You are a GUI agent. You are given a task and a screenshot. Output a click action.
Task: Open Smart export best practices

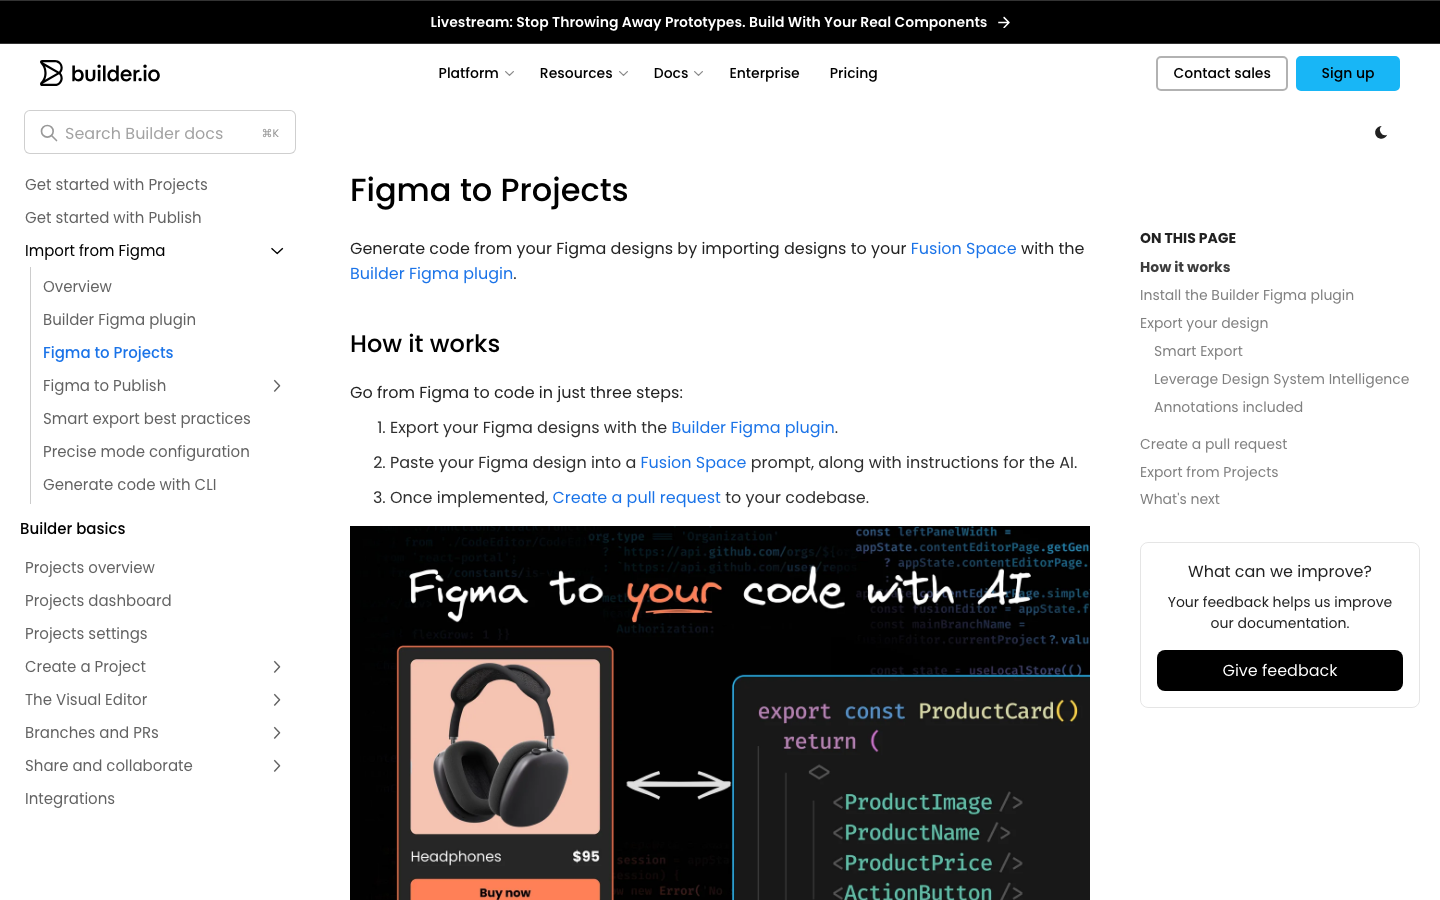pos(147,418)
